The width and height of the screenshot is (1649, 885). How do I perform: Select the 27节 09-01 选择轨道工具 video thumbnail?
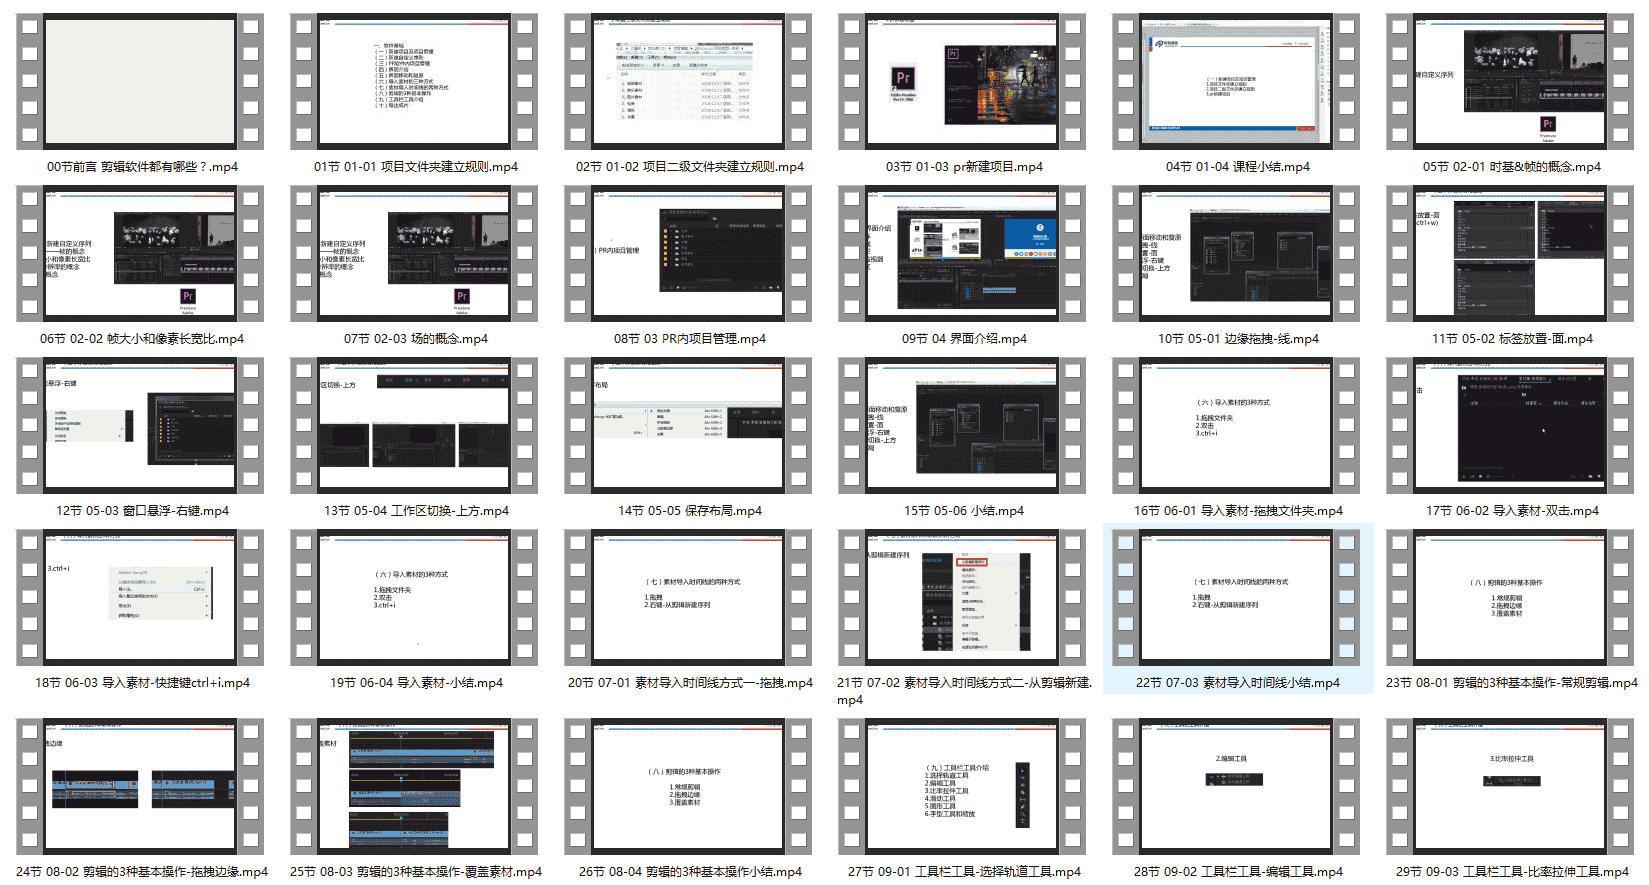pos(962,787)
